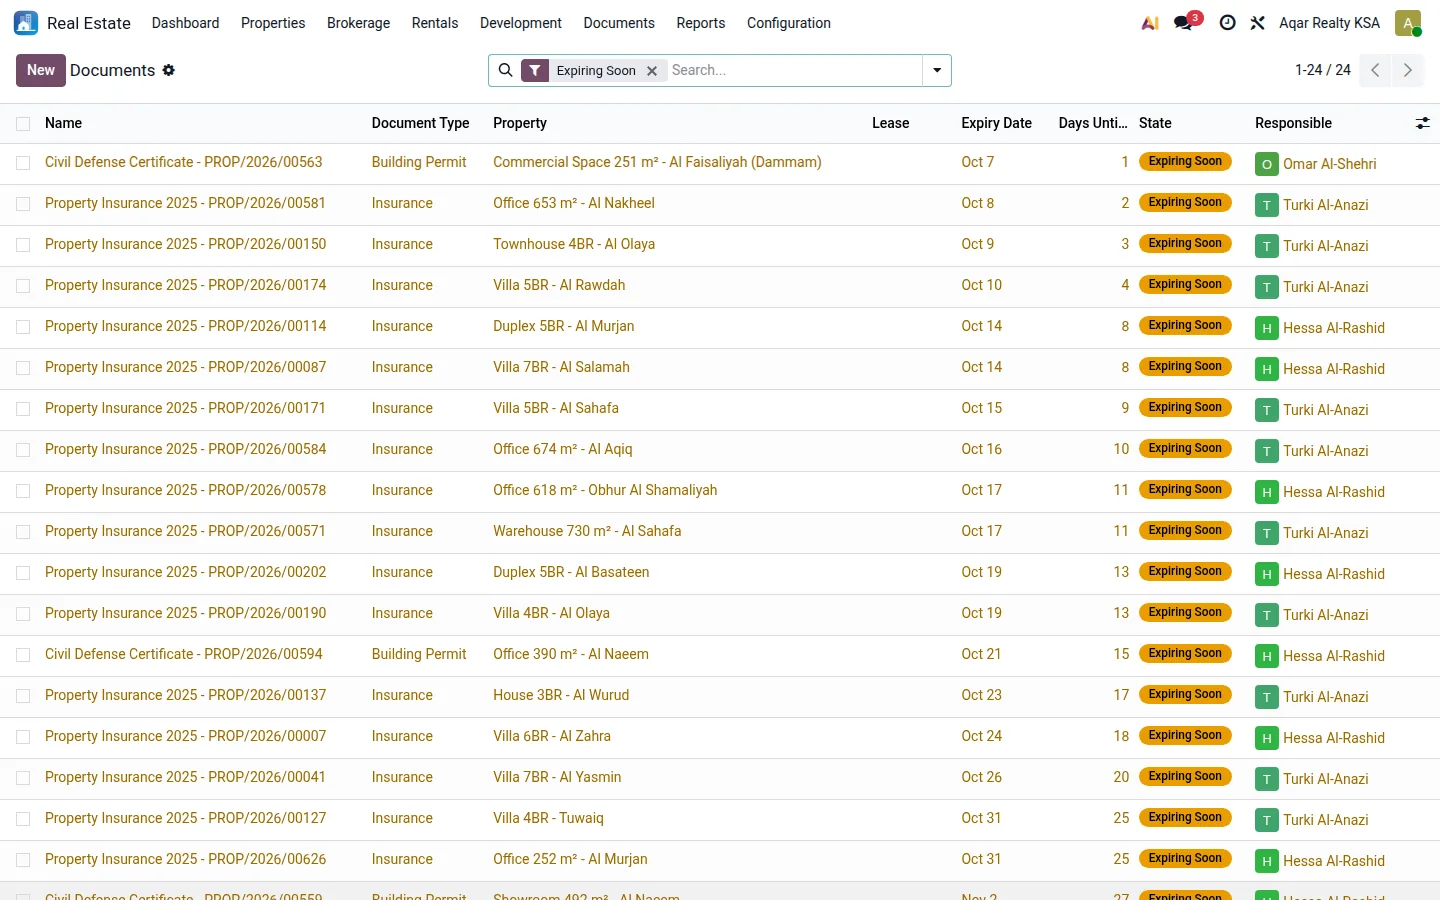The image size is (1440, 900).
Task: Click the avatar for Office 653 m² row
Action: point(1267,205)
